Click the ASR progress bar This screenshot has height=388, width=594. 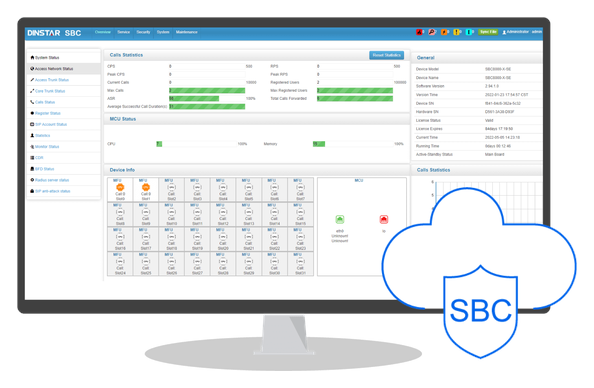[207, 99]
